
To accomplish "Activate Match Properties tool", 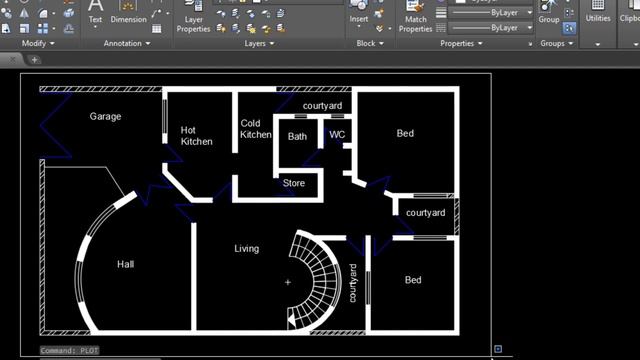I will [416, 16].
